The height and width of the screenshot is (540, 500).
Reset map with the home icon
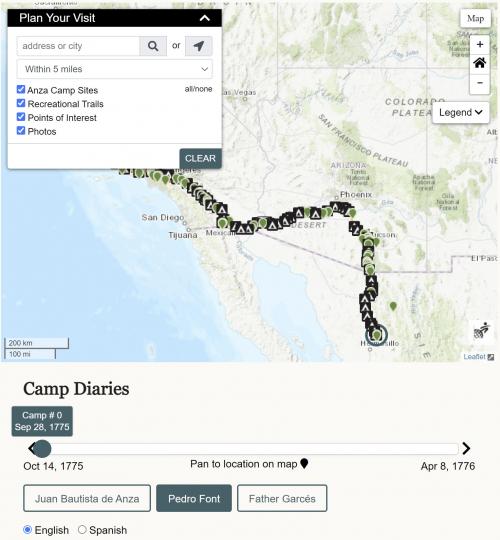(x=480, y=63)
